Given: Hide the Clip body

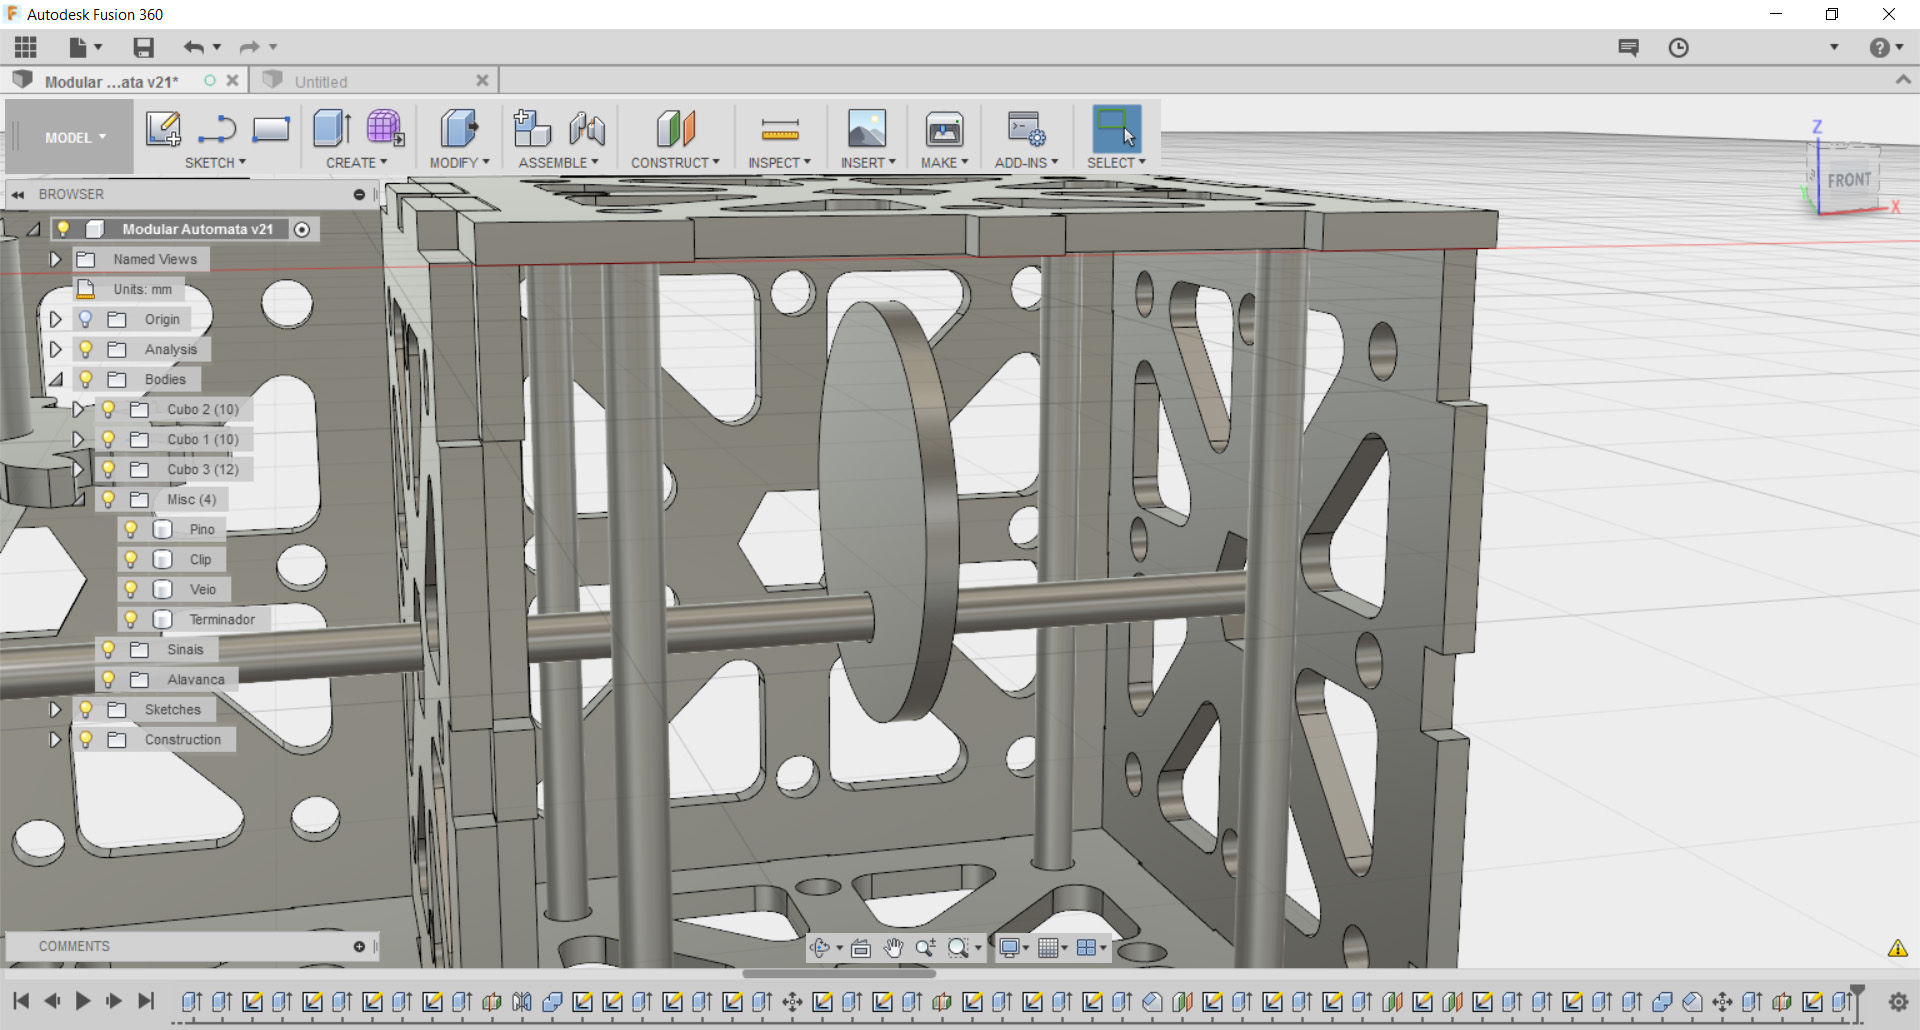Looking at the screenshot, I should [131, 559].
